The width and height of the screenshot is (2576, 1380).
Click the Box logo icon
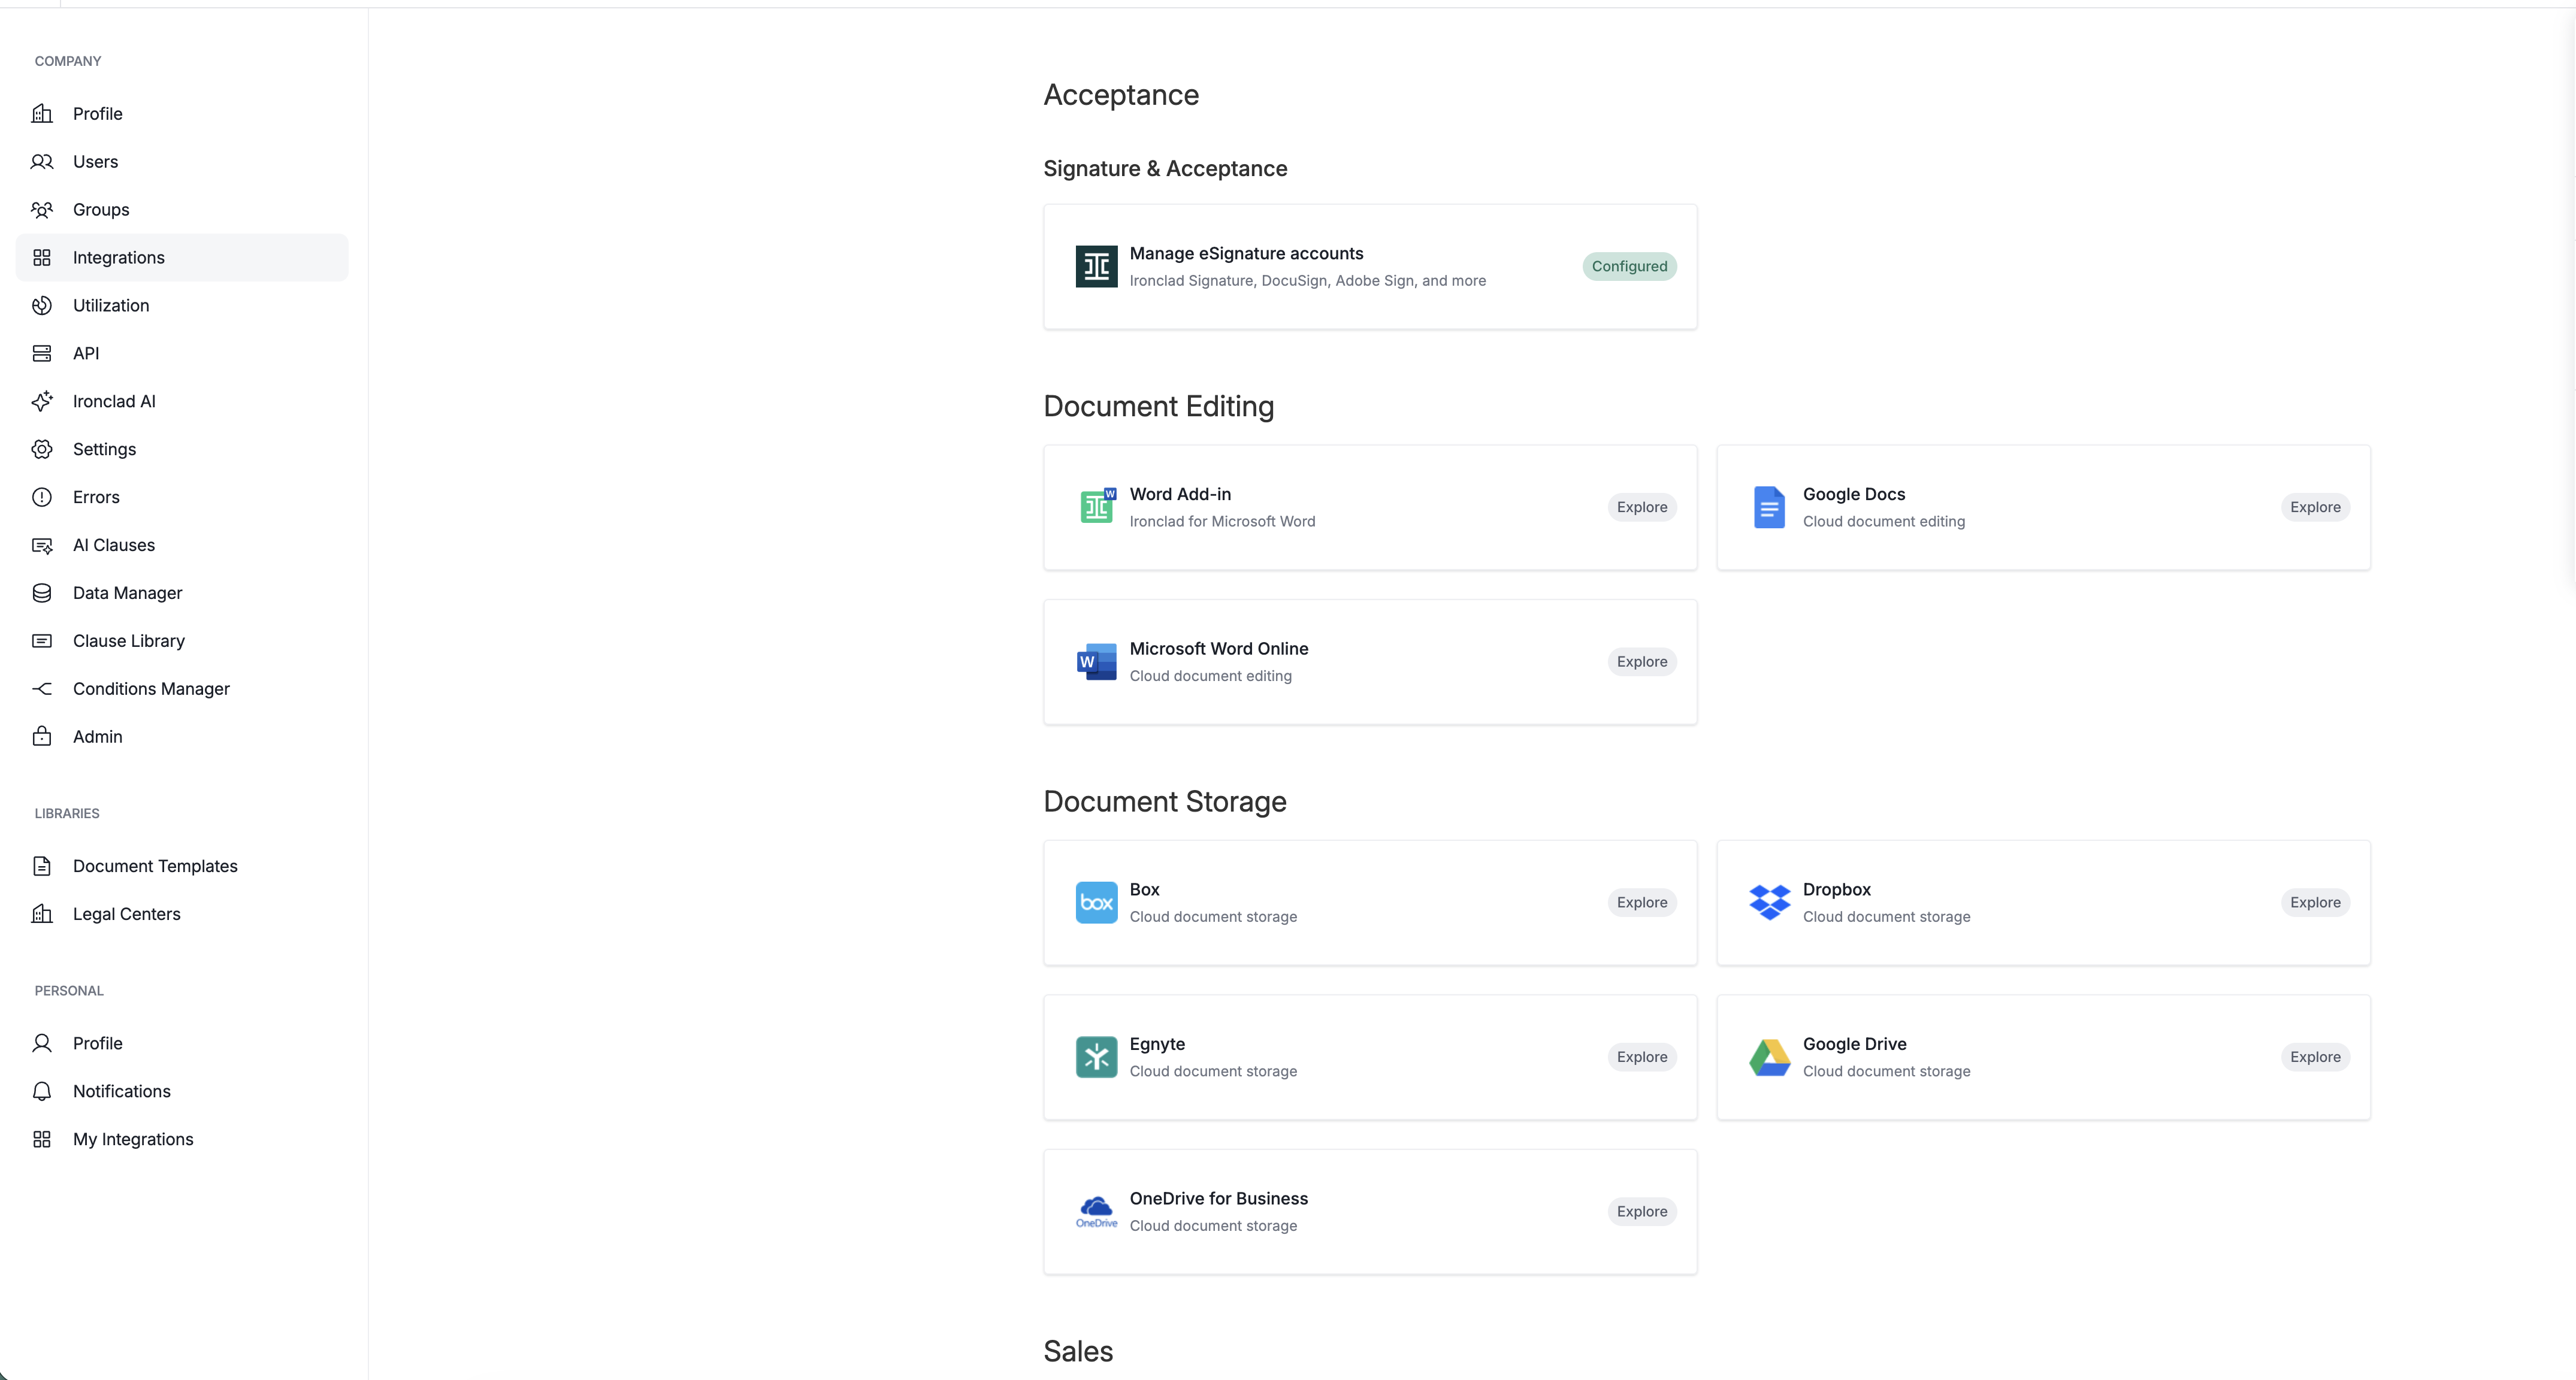click(x=1096, y=902)
